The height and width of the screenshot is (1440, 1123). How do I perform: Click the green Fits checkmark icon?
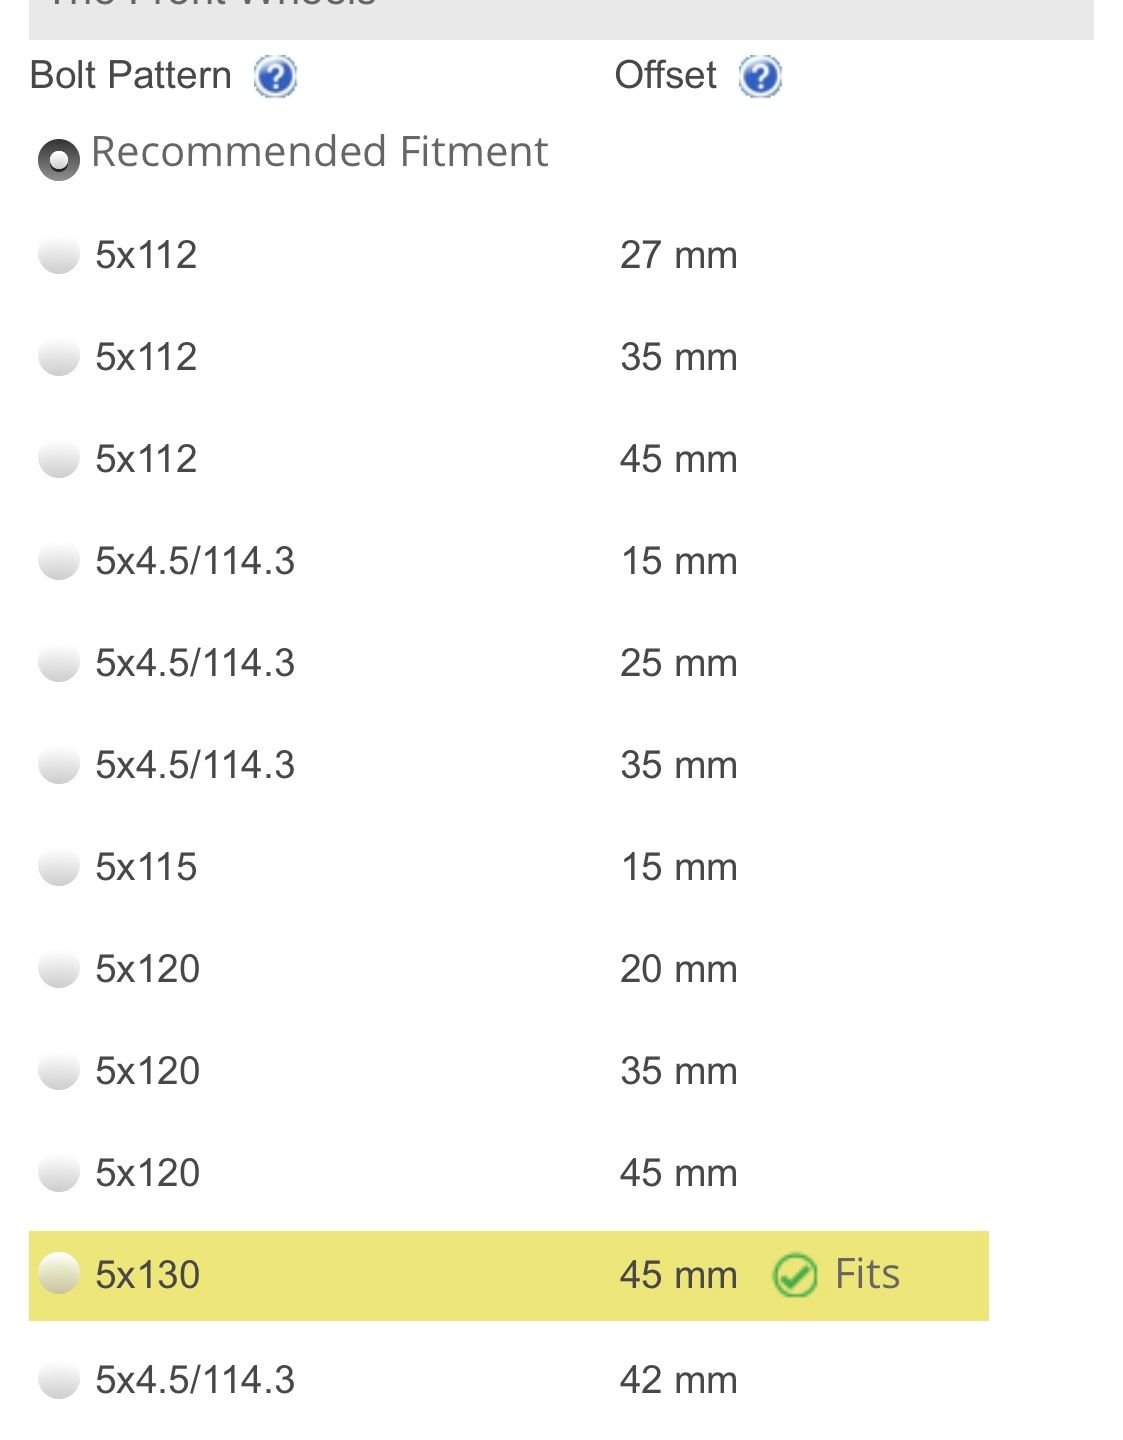pyautogui.click(x=795, y=1276)
